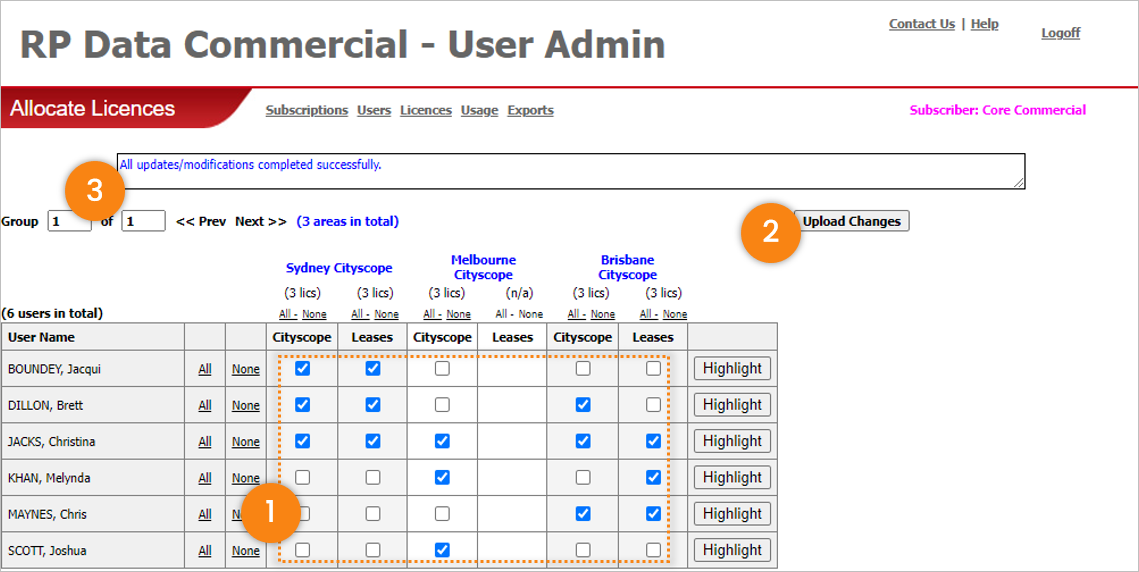
Task: Tick Sydney Leases for MAYNES, Chris
Action: click(x=373, y=514)
